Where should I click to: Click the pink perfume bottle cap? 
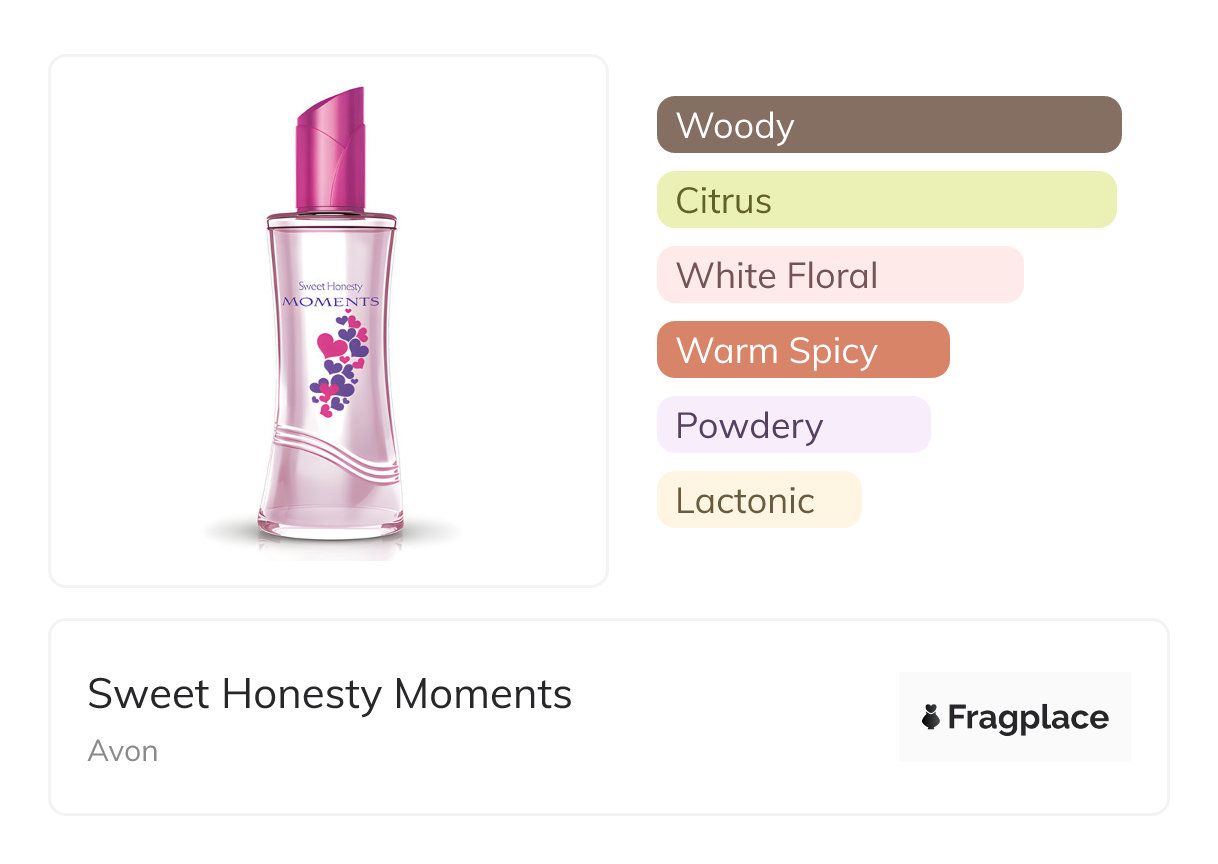(x=331, y=148)
